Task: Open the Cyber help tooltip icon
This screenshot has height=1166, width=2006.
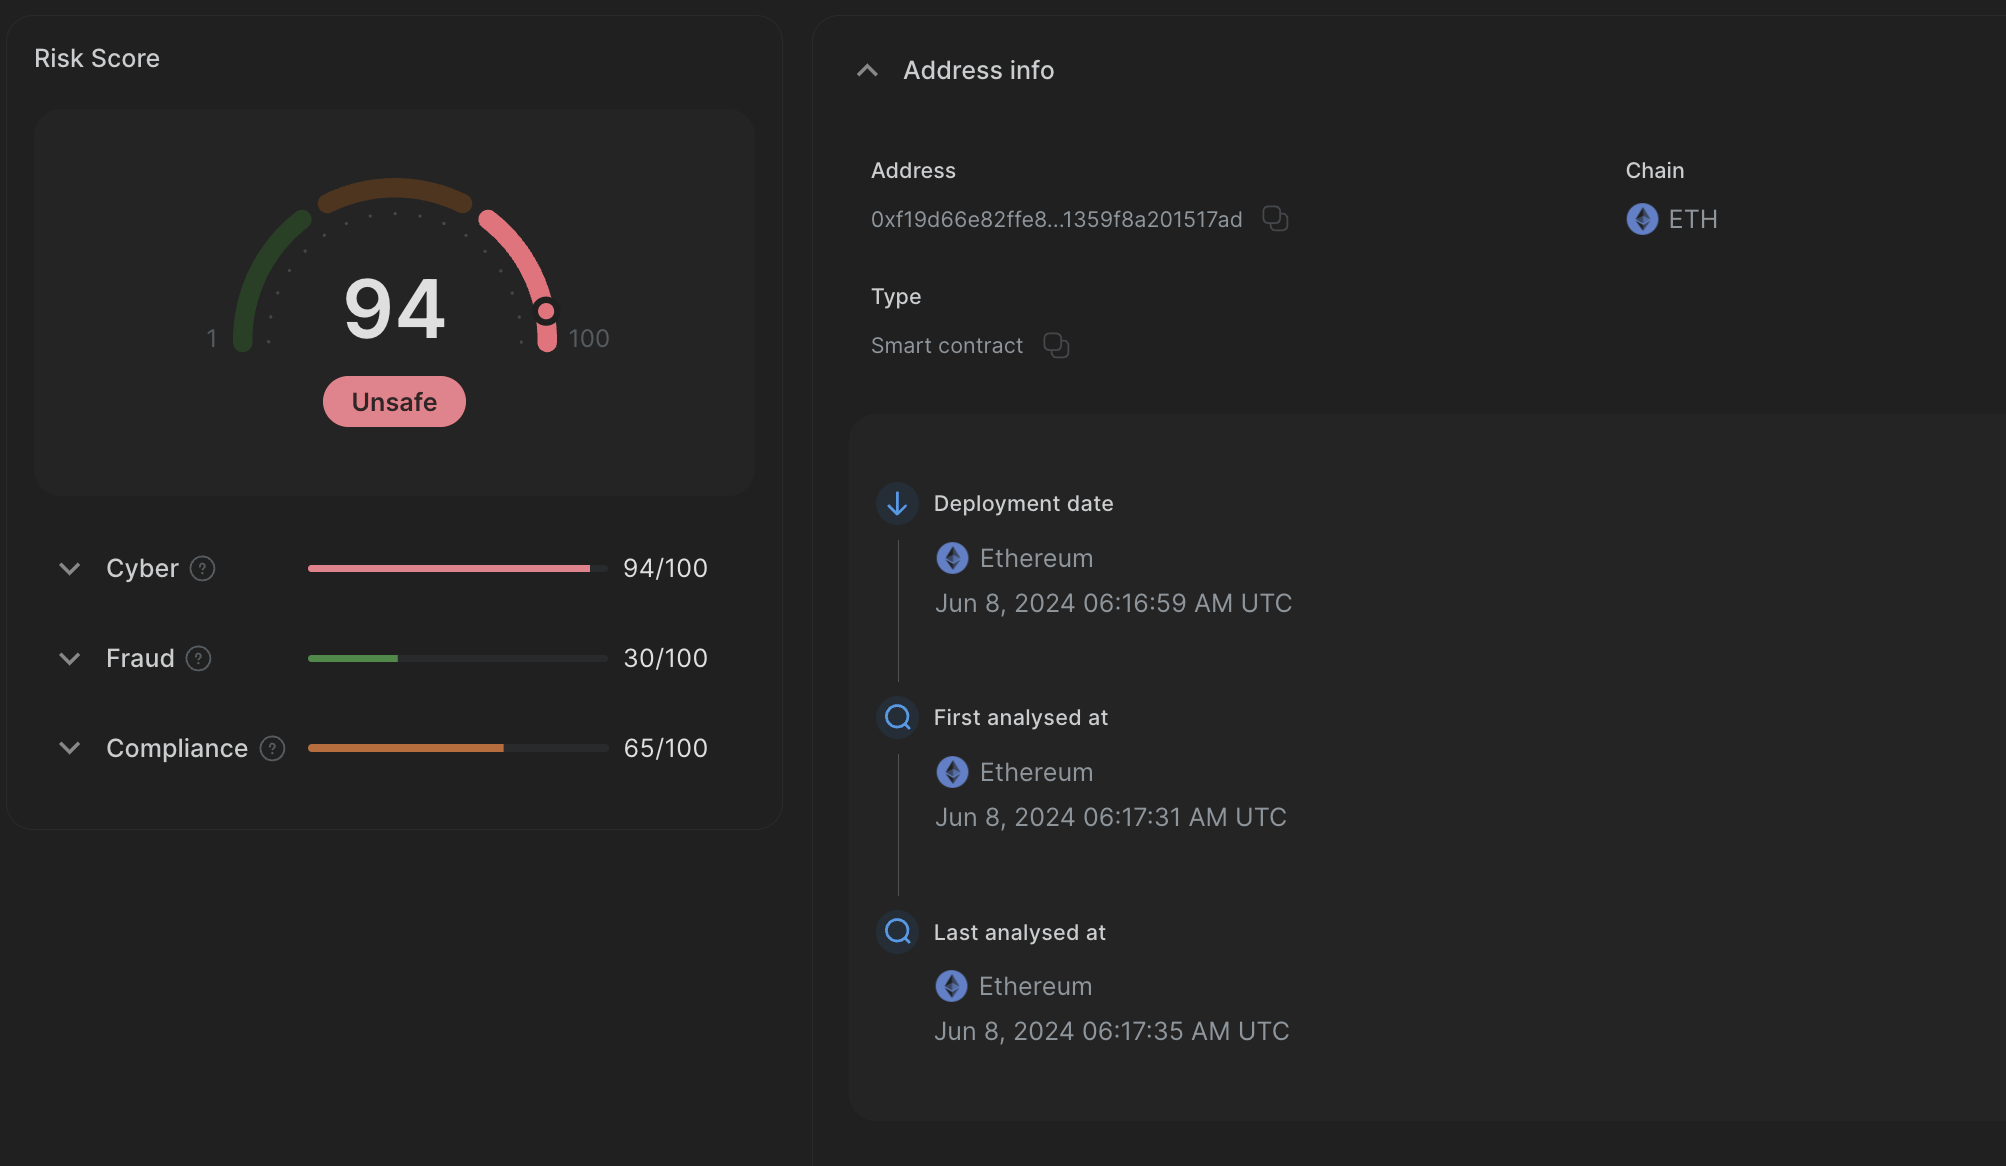Action: [x=203, y=568]
